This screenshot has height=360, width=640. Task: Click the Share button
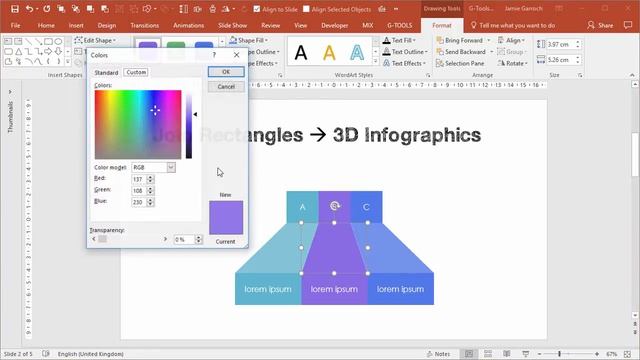pos(600,25)
